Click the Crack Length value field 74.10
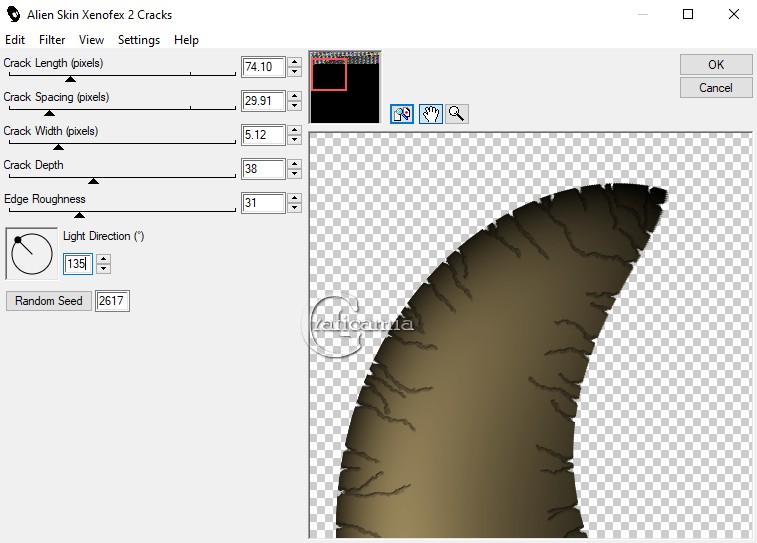Viewport: 757px width, 543px height. (263, 67)
